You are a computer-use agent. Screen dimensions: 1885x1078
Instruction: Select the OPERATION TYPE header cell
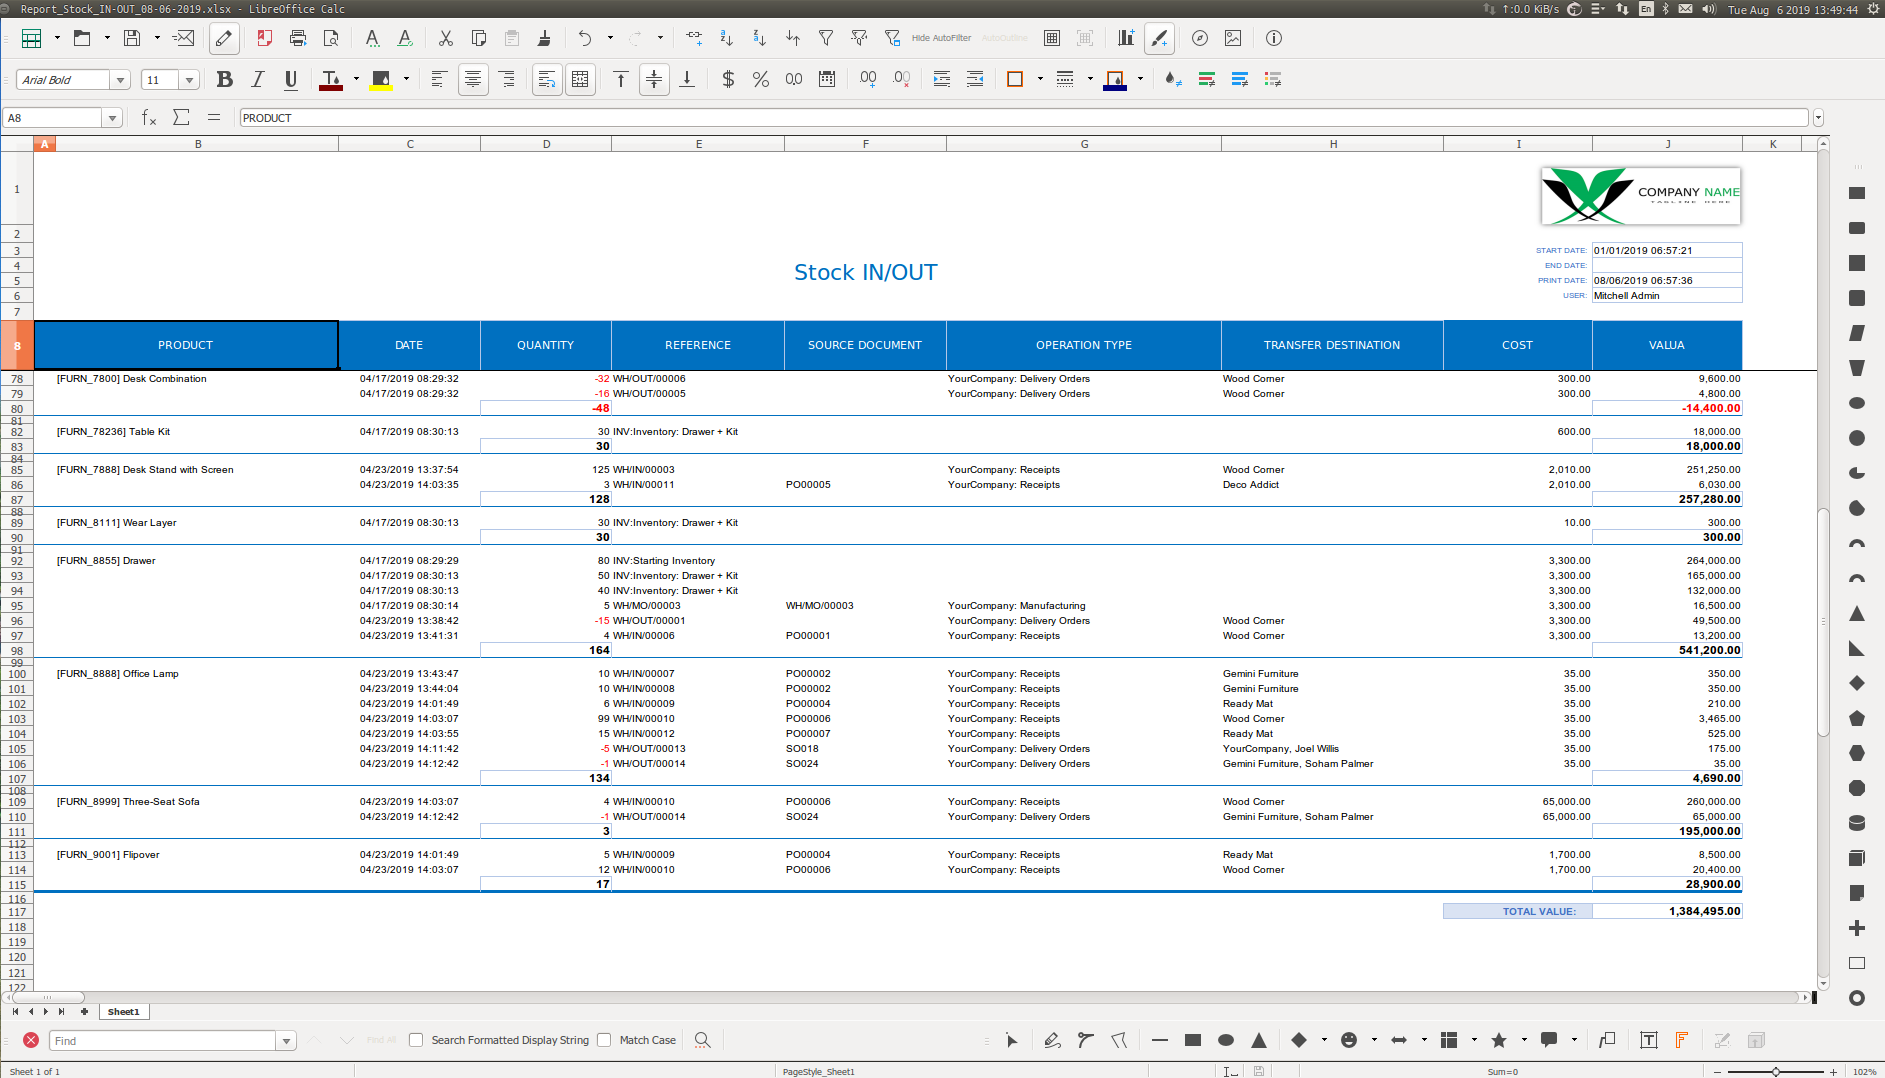point(1084,345)
